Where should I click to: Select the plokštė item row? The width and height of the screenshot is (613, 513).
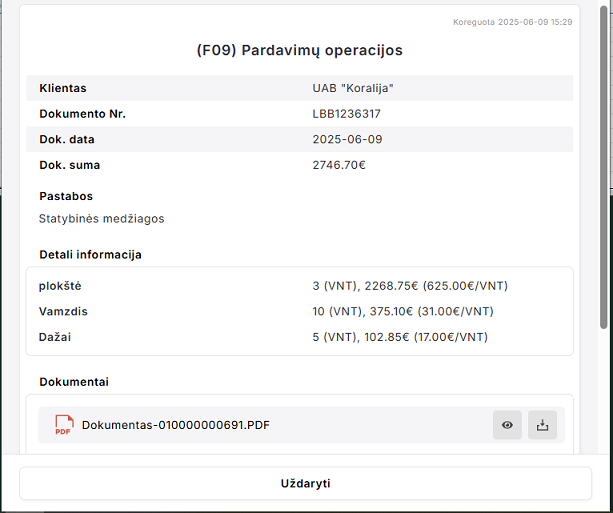click(x=300, y=286)
